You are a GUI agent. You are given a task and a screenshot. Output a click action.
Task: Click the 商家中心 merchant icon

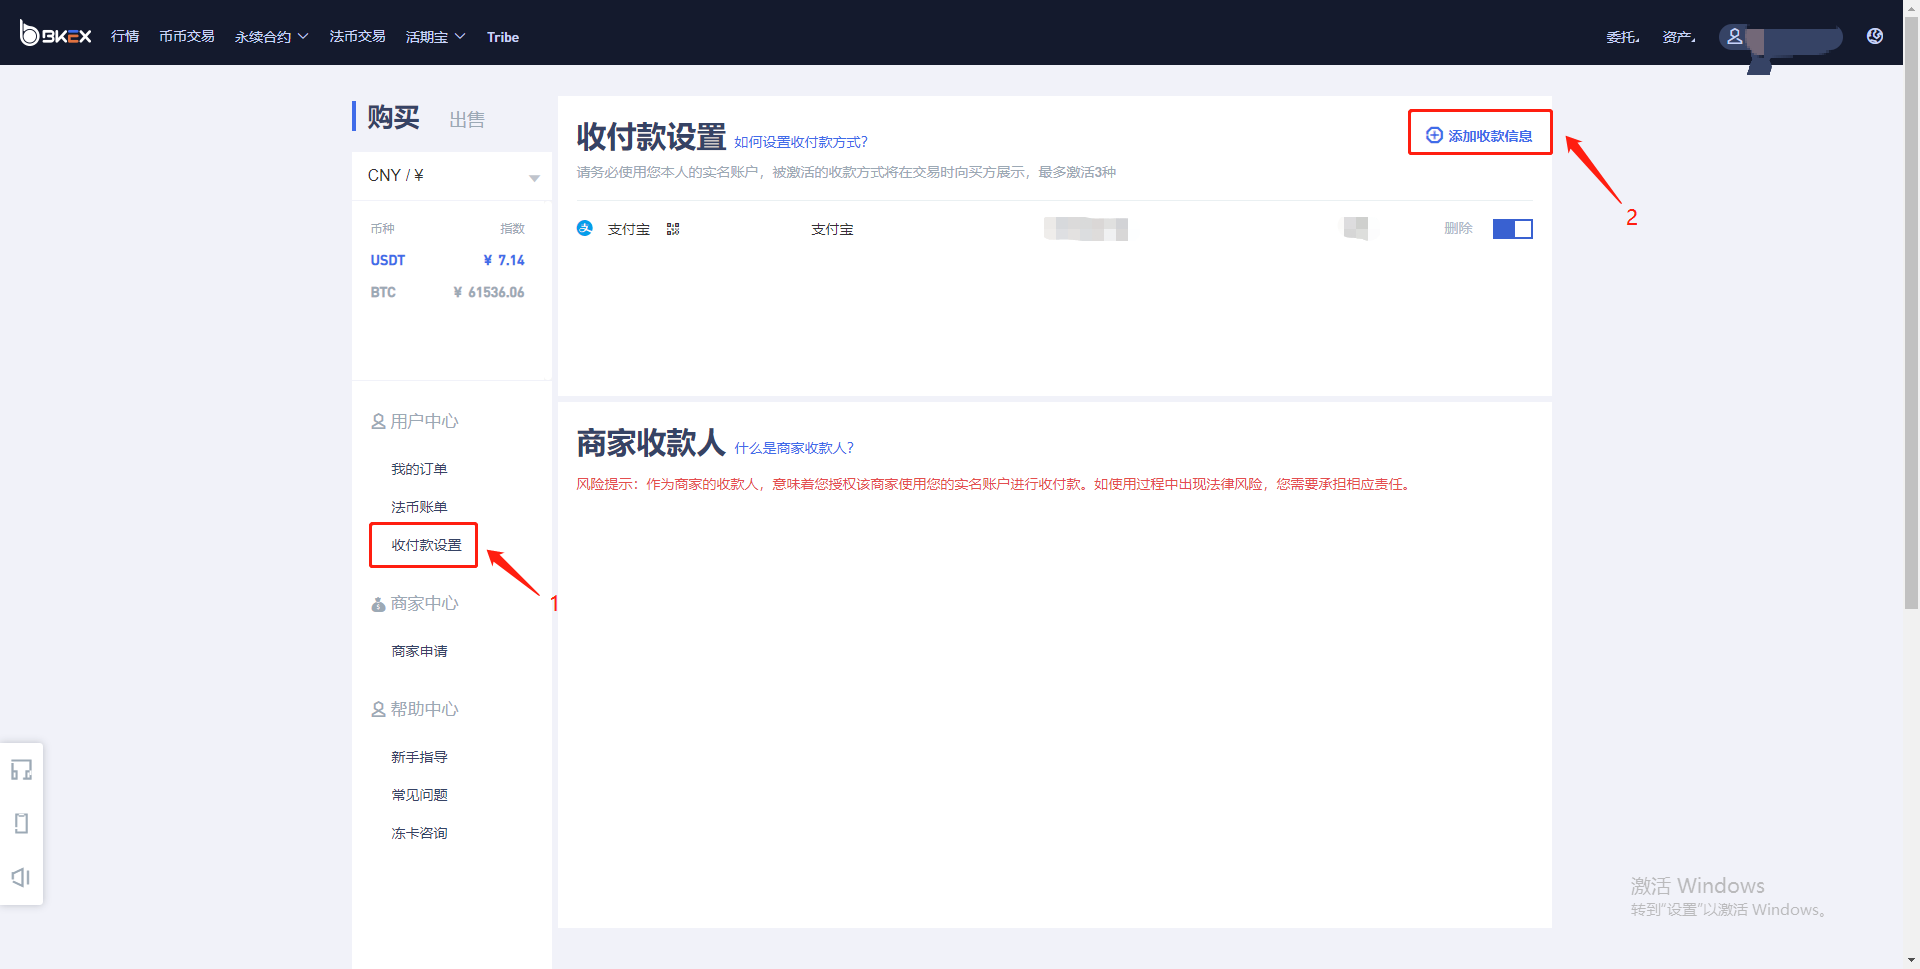[378, 604]
